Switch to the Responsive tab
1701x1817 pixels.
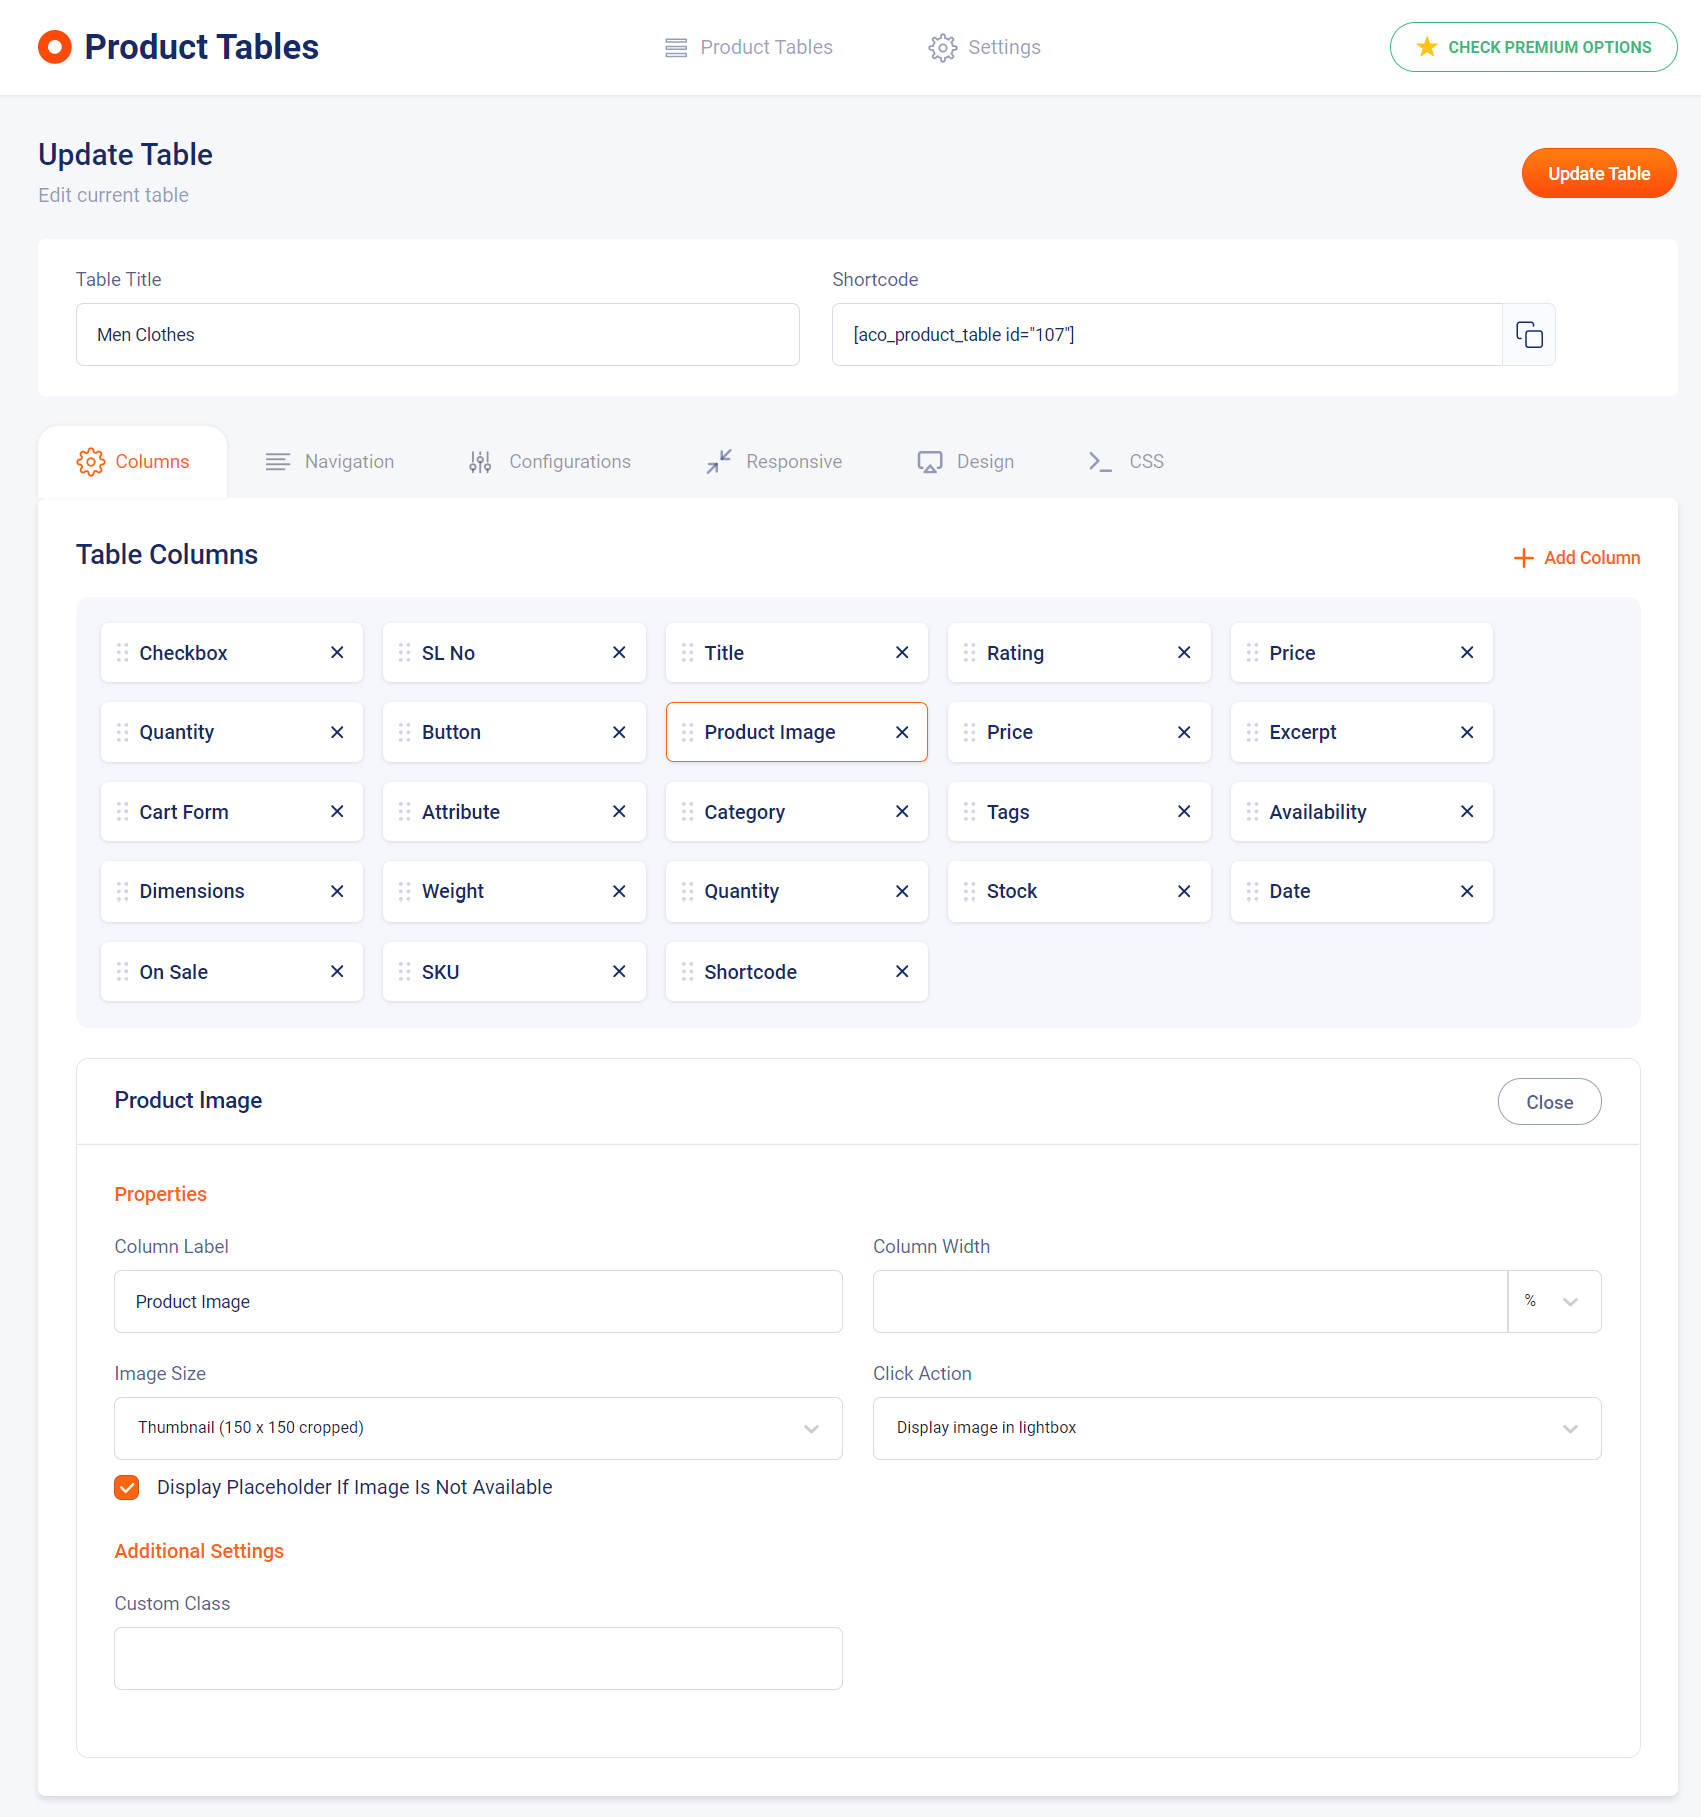(774, 462)
